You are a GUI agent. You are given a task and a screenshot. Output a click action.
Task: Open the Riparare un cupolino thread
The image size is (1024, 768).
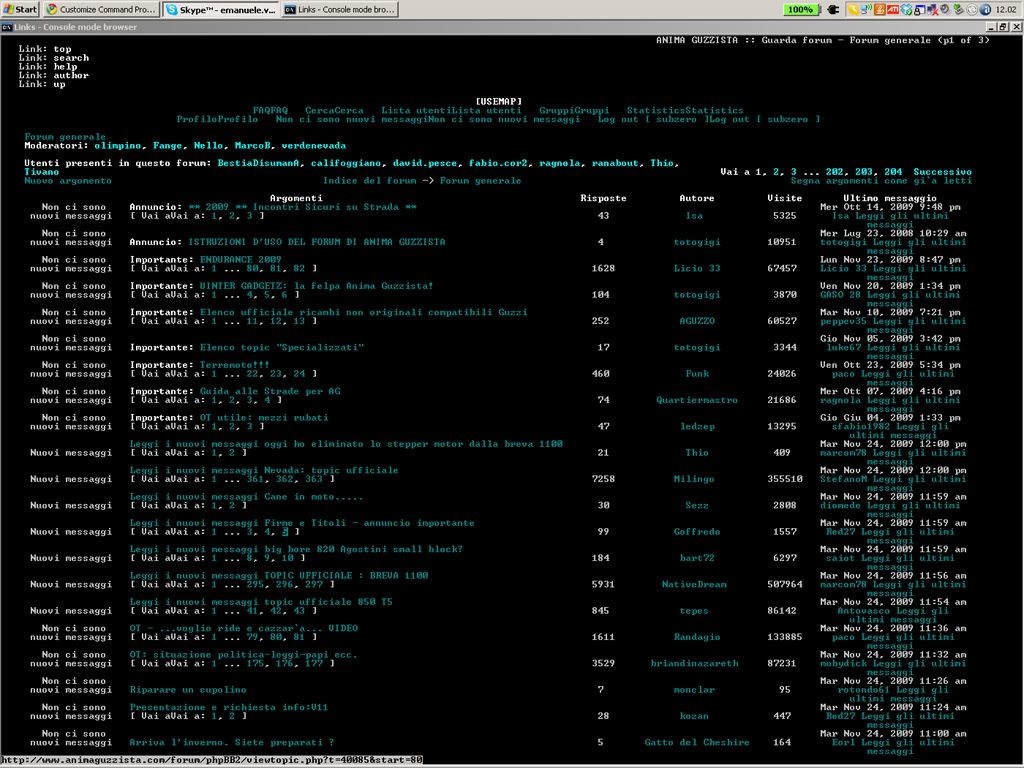pos(188,690)
